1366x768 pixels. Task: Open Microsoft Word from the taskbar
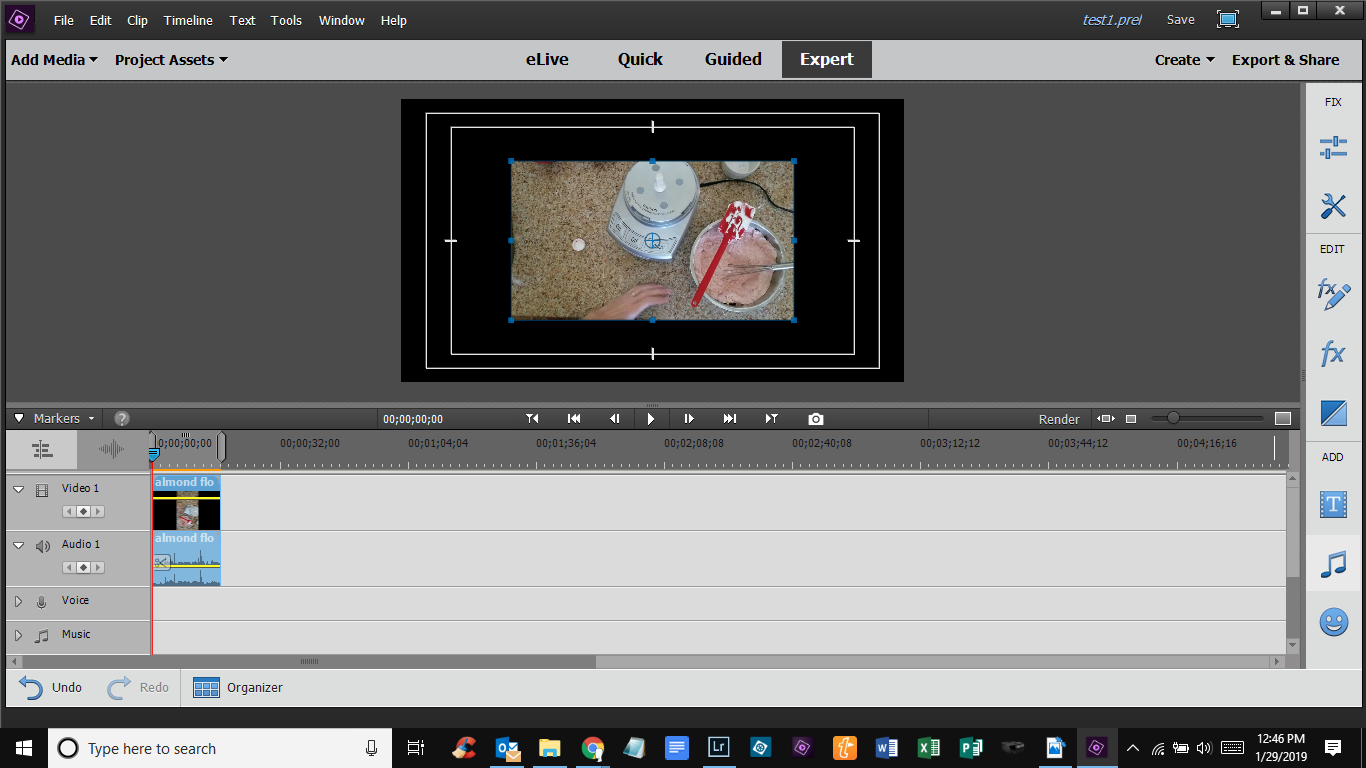(x=886, y=748)
